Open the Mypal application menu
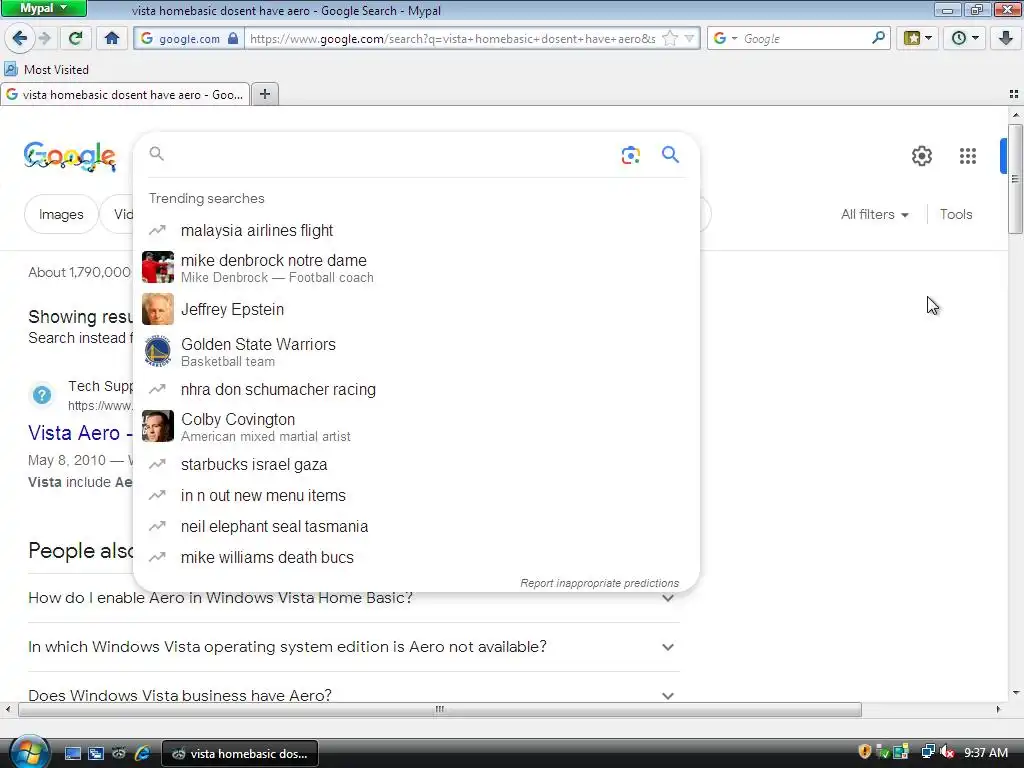The image size is (1024, 768). pyautogui.click(x=43, y=8)
